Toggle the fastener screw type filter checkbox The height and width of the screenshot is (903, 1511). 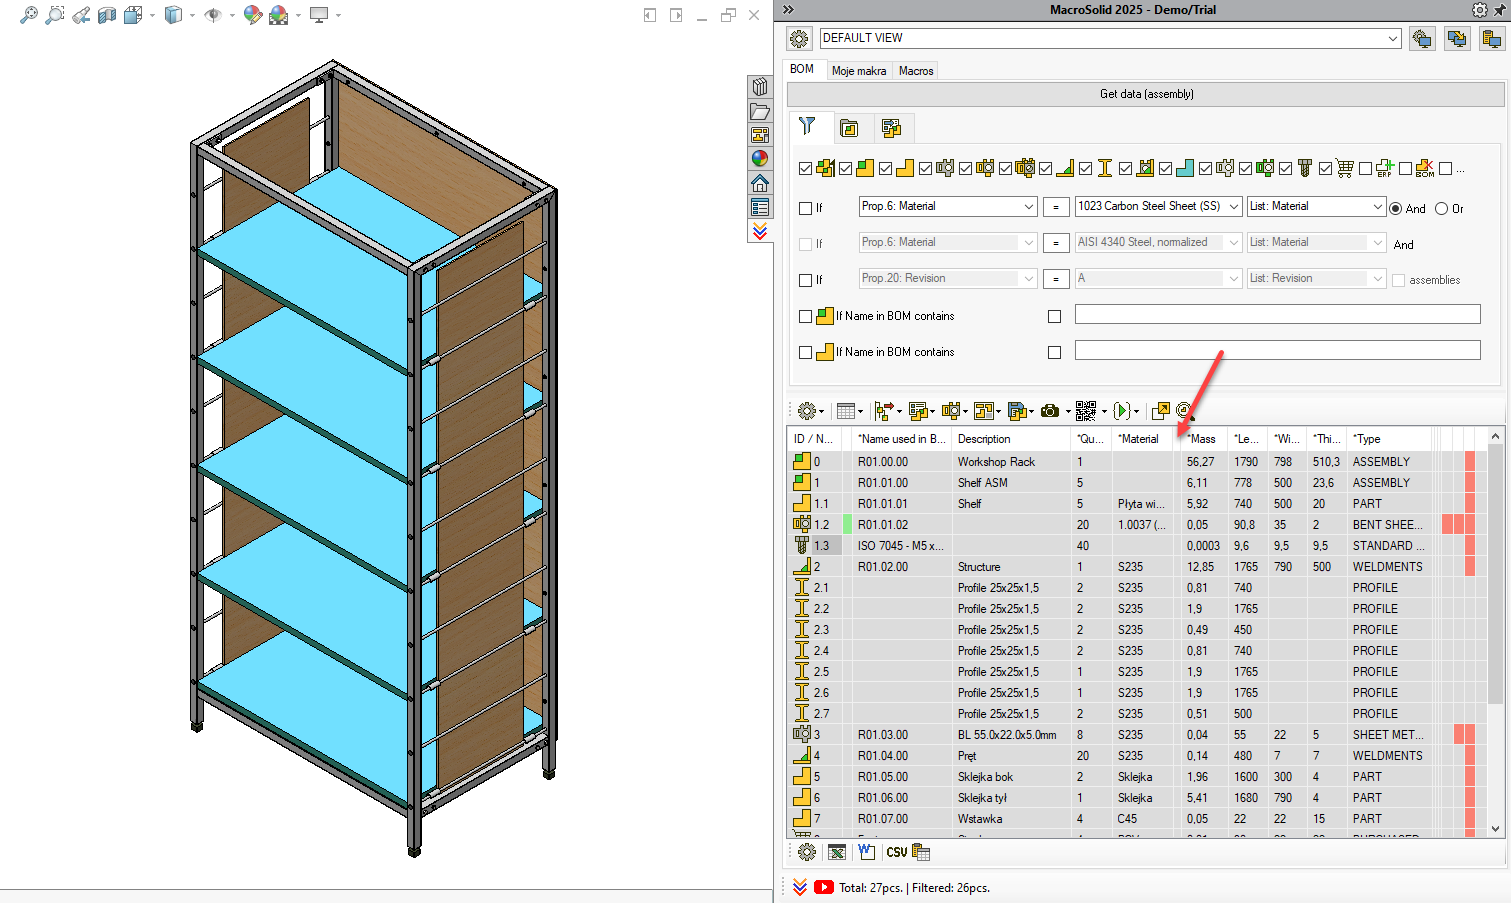tap(1286, 169)
